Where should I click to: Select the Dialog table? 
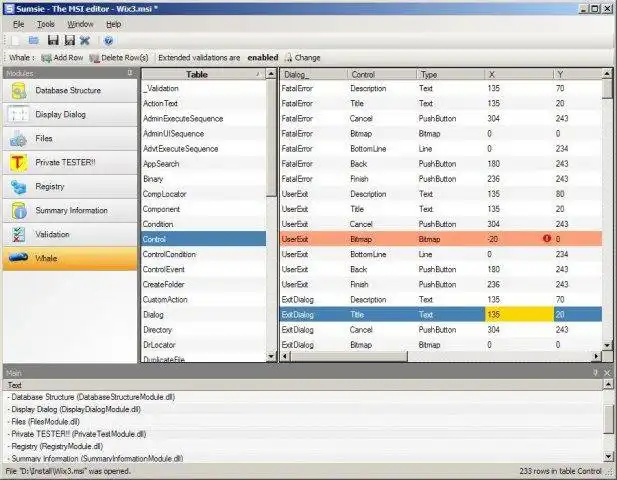coord(203,315)
